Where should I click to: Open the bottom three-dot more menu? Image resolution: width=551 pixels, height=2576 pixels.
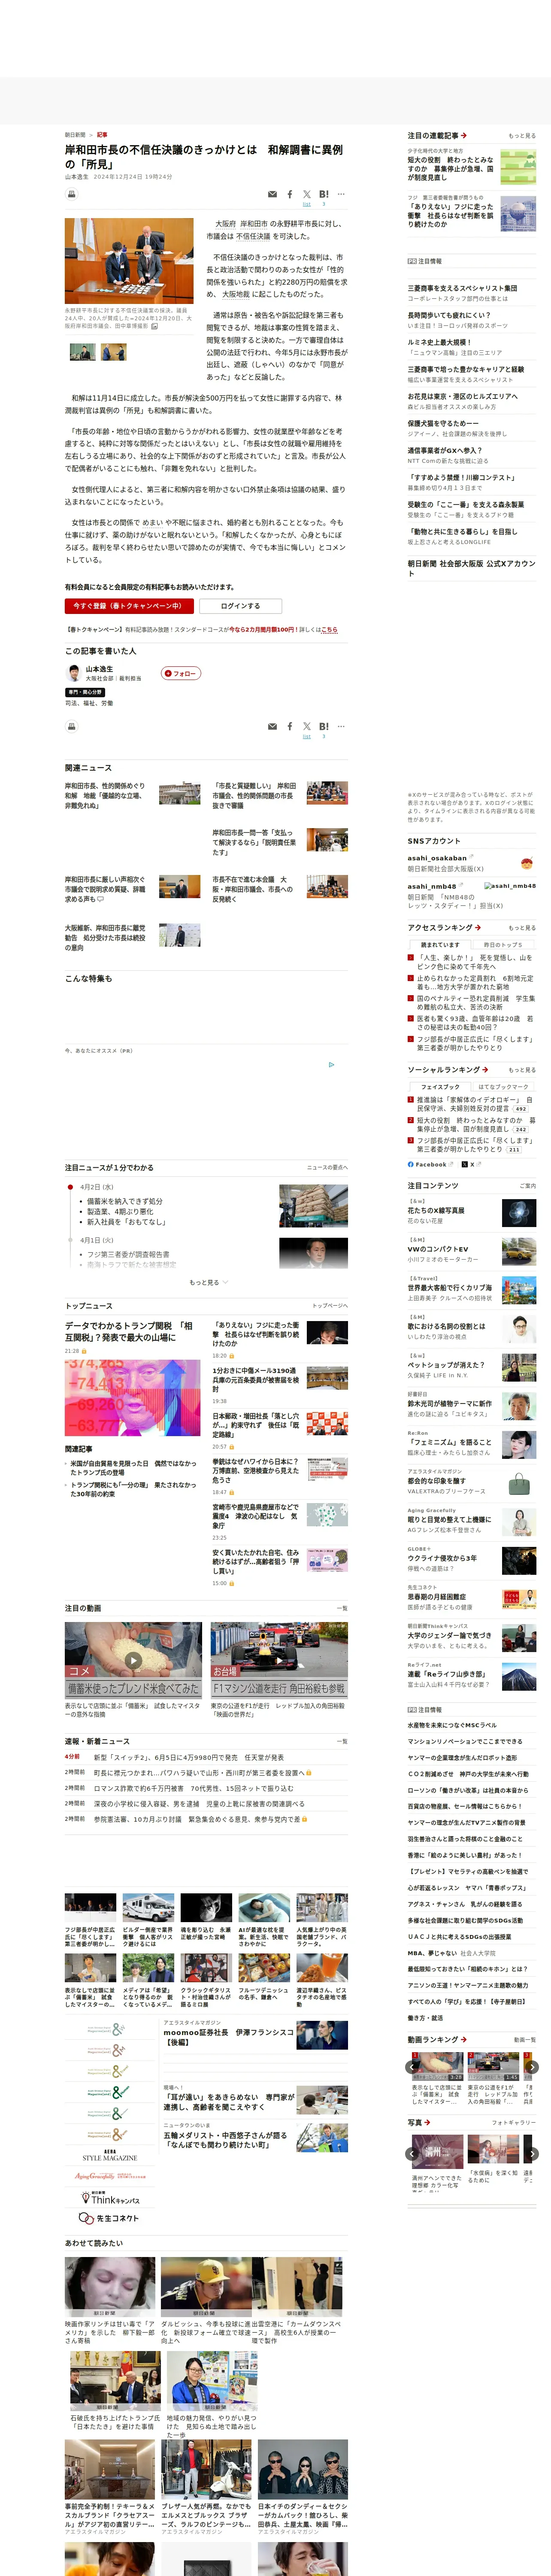coord(341,726)
